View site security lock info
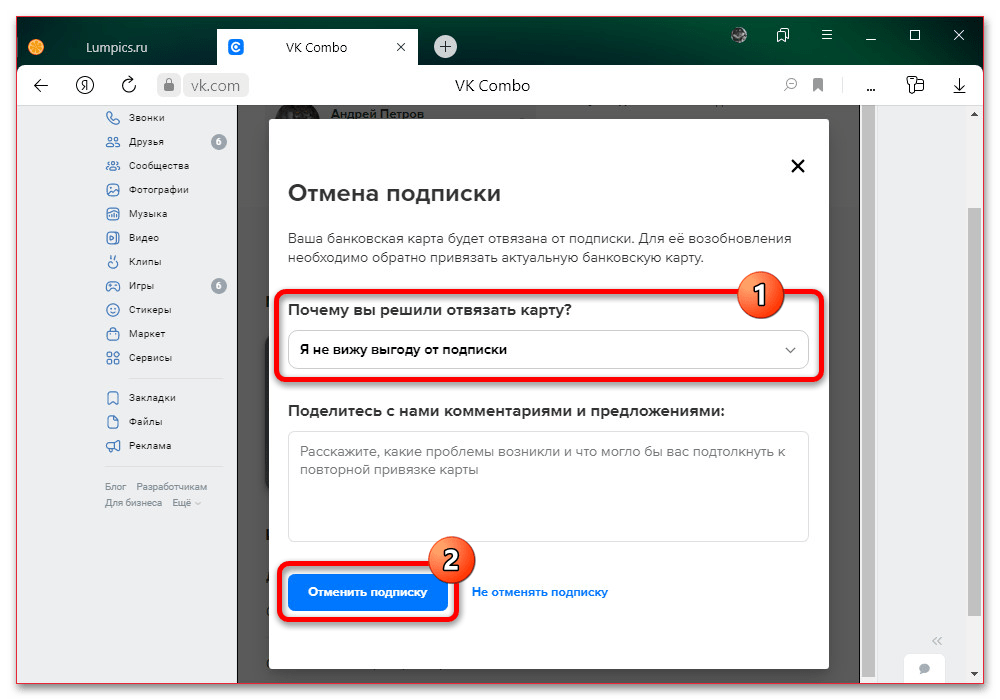 pos(169,85)
